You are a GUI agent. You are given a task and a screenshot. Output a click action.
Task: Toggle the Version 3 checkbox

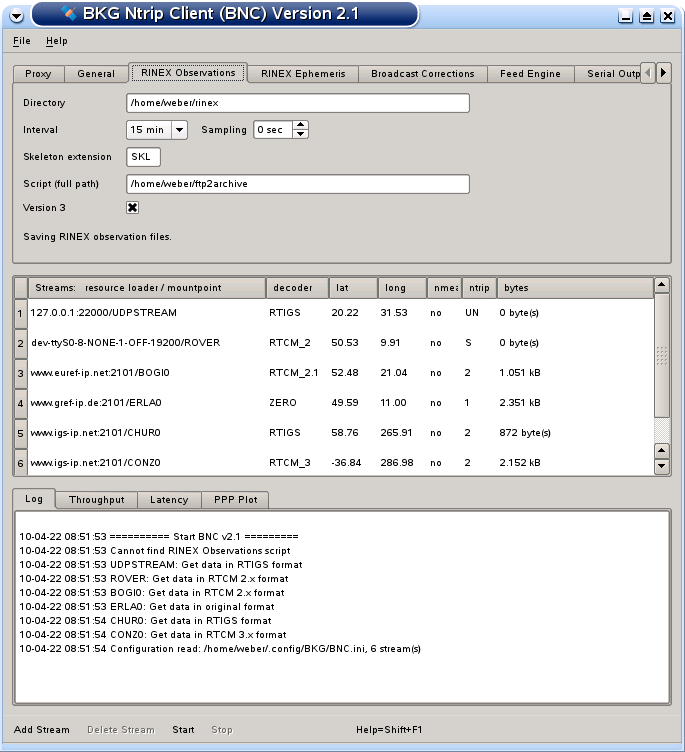click(x=133, y=208)
